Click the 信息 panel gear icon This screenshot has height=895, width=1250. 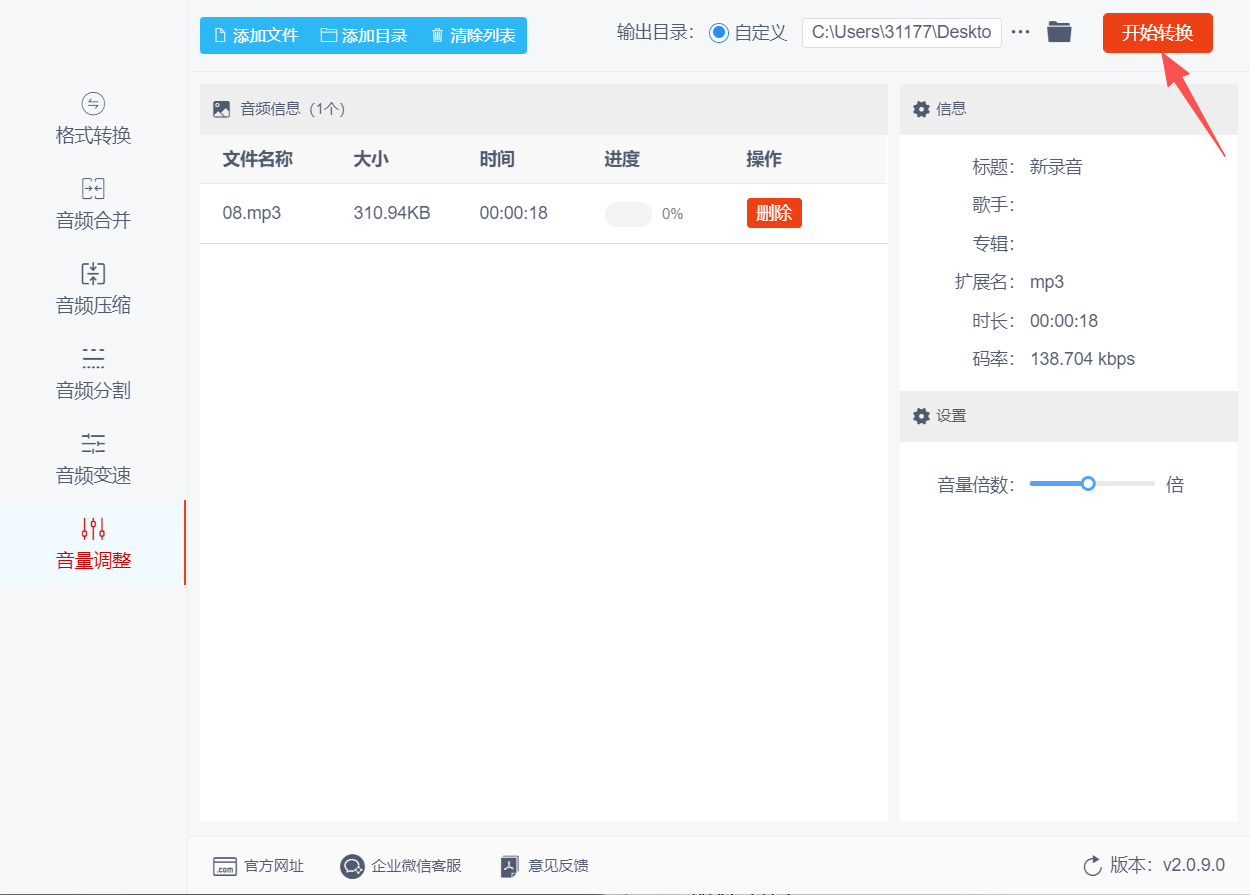point(921,109)
